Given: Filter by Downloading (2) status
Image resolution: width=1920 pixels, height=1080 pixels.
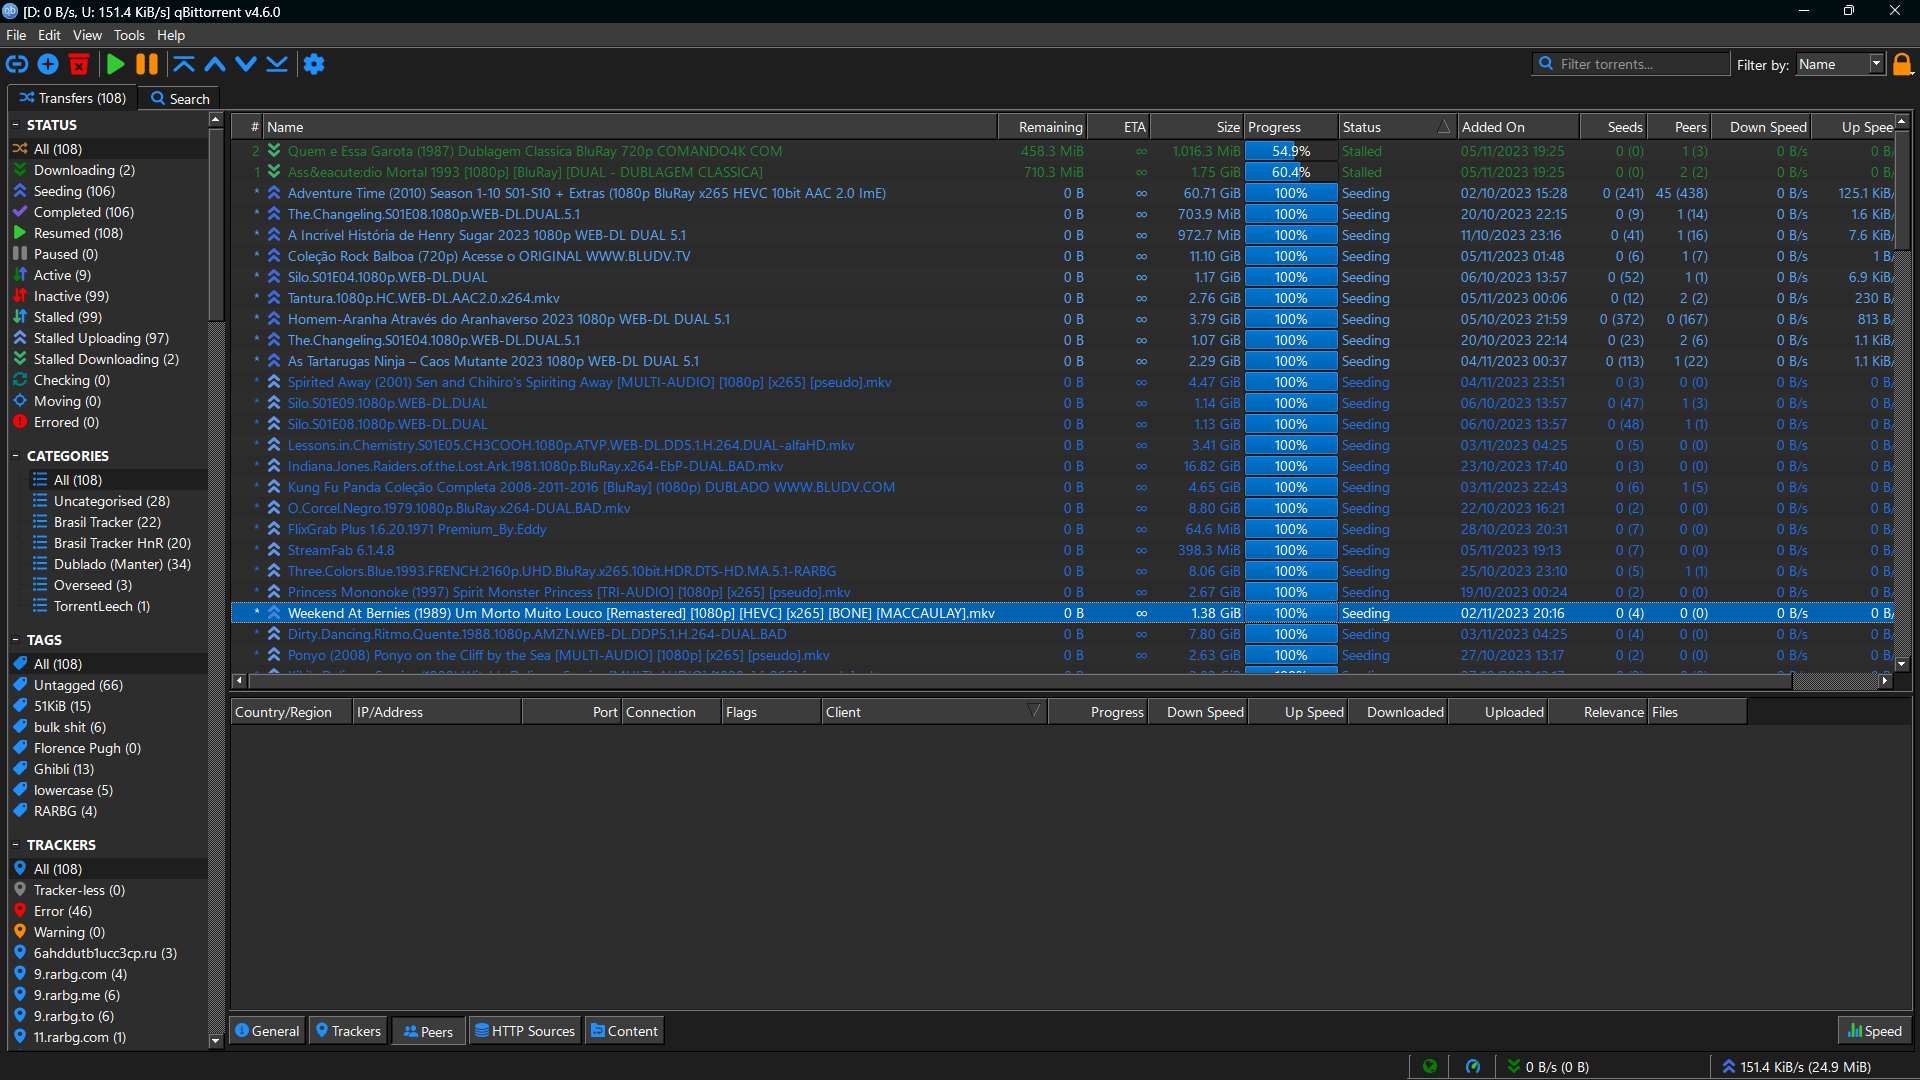Looking at the screenshot, I should click(84, 170).
